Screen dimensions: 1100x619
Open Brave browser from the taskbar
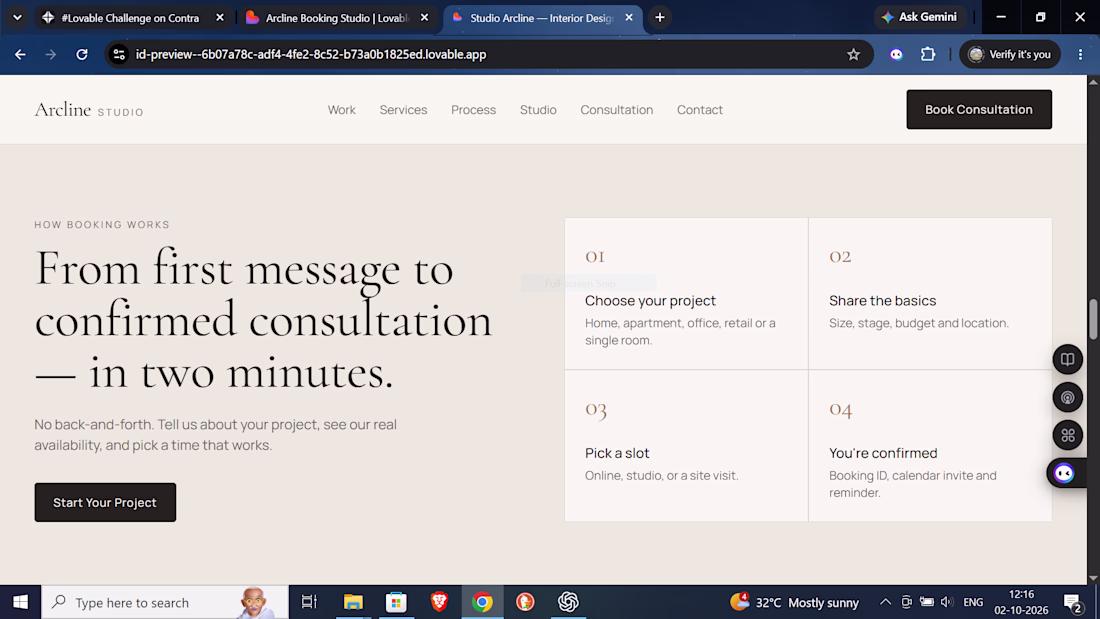click(x=439, y=602)
